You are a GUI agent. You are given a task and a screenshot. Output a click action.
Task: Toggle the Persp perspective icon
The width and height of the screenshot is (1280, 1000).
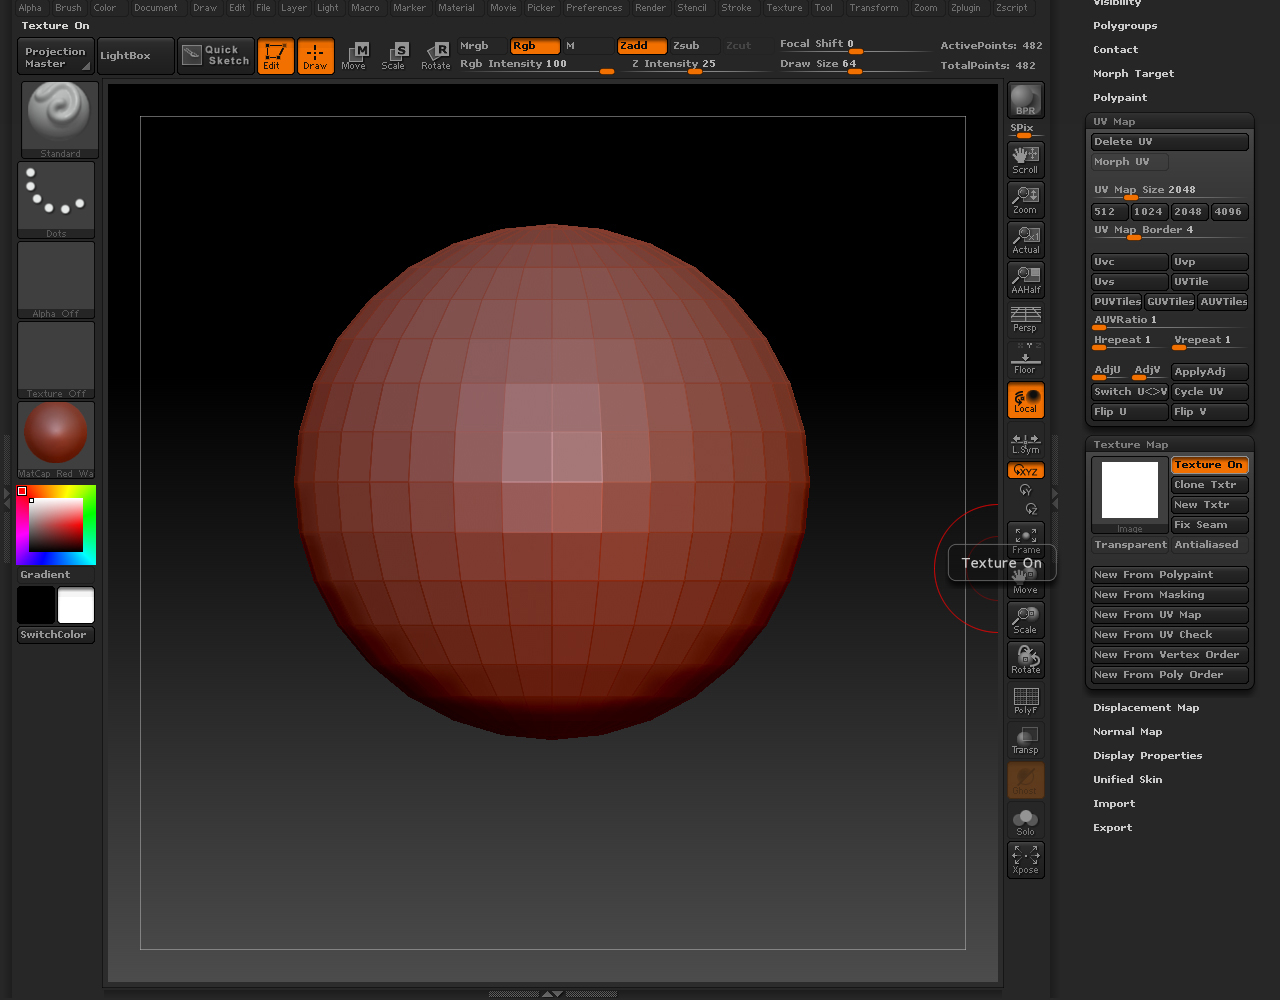point(1025,319)
